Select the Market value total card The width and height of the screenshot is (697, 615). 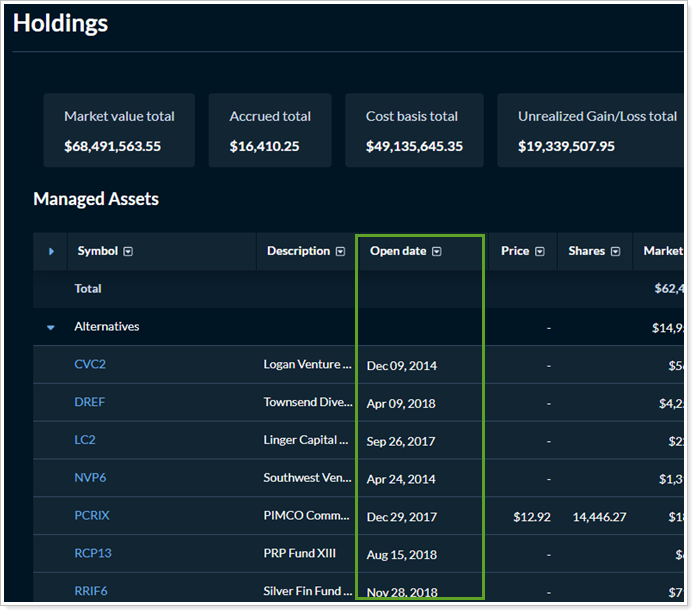[x=119, y=131]
